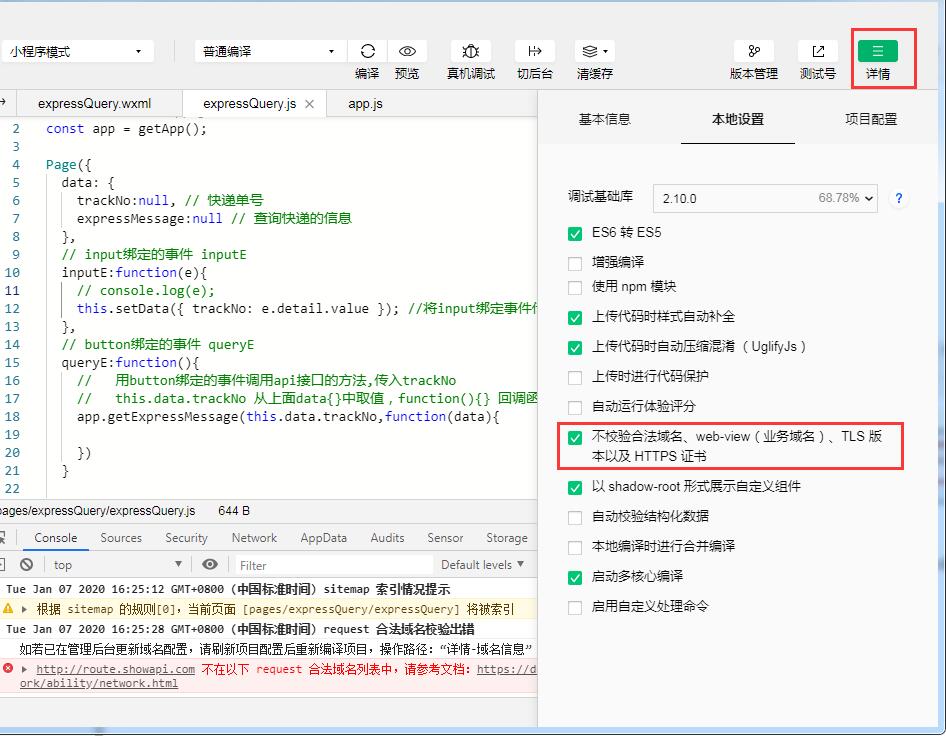Open the http://route.showapi.com link

(x=115, y=669)
